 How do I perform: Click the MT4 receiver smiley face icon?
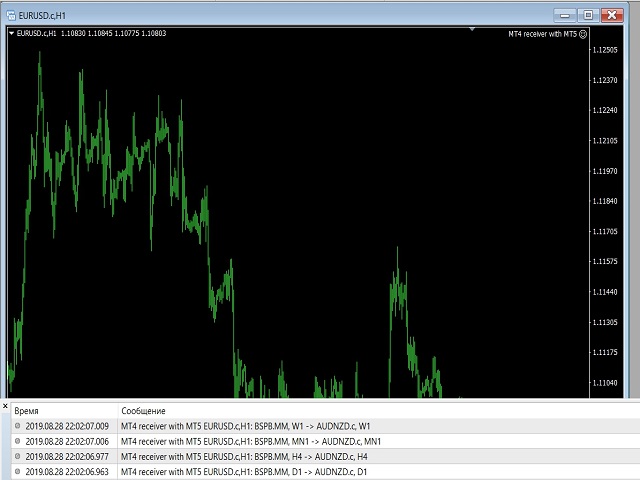click(x=583, y=34)
